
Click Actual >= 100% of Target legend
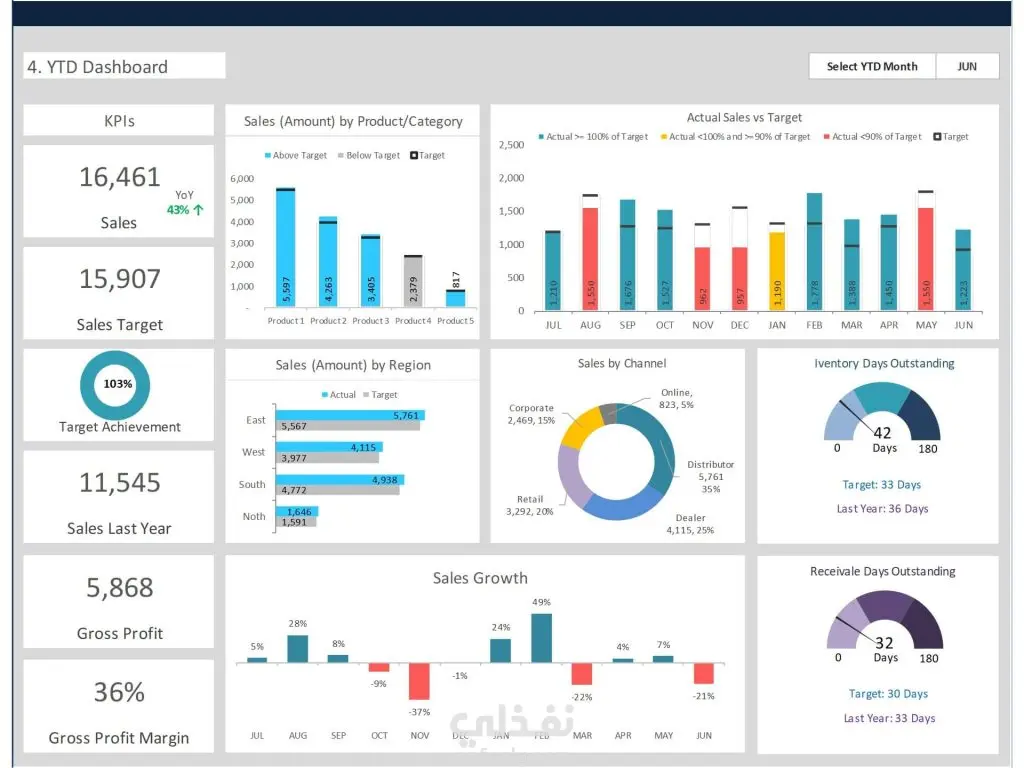tap(593, 136)
